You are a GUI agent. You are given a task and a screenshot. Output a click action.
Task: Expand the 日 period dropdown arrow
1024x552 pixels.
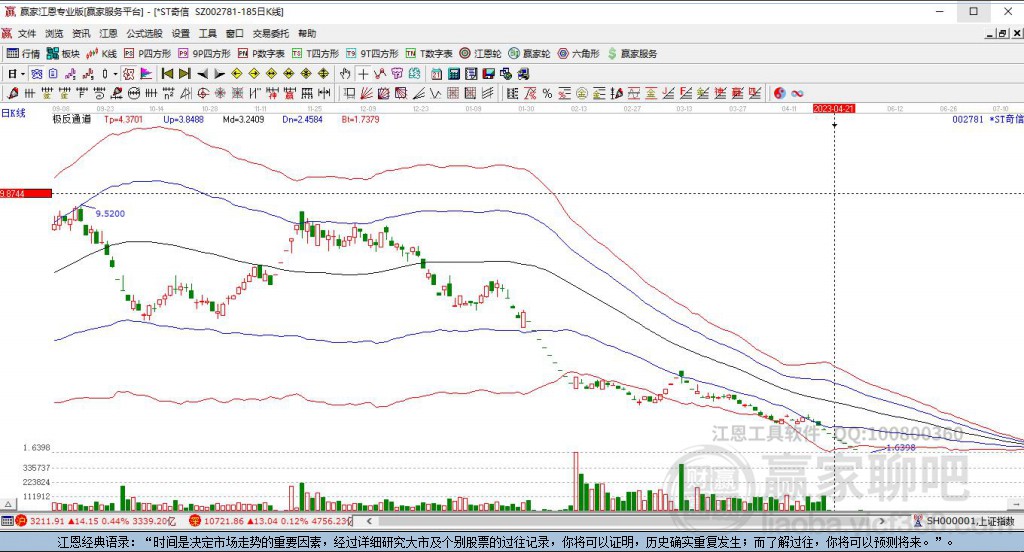22,74
